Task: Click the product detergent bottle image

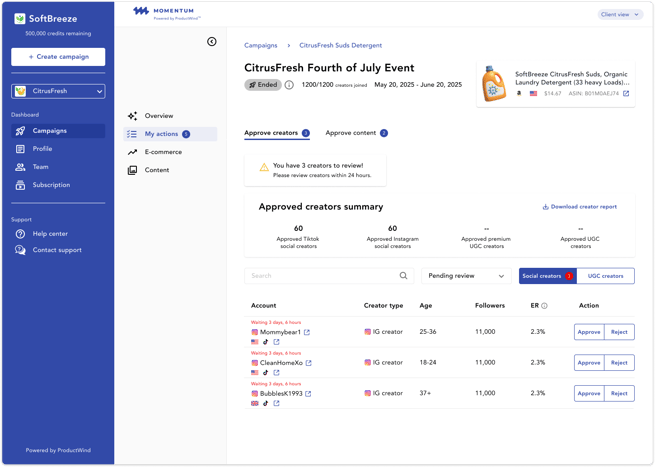Action: coord(494,84)
